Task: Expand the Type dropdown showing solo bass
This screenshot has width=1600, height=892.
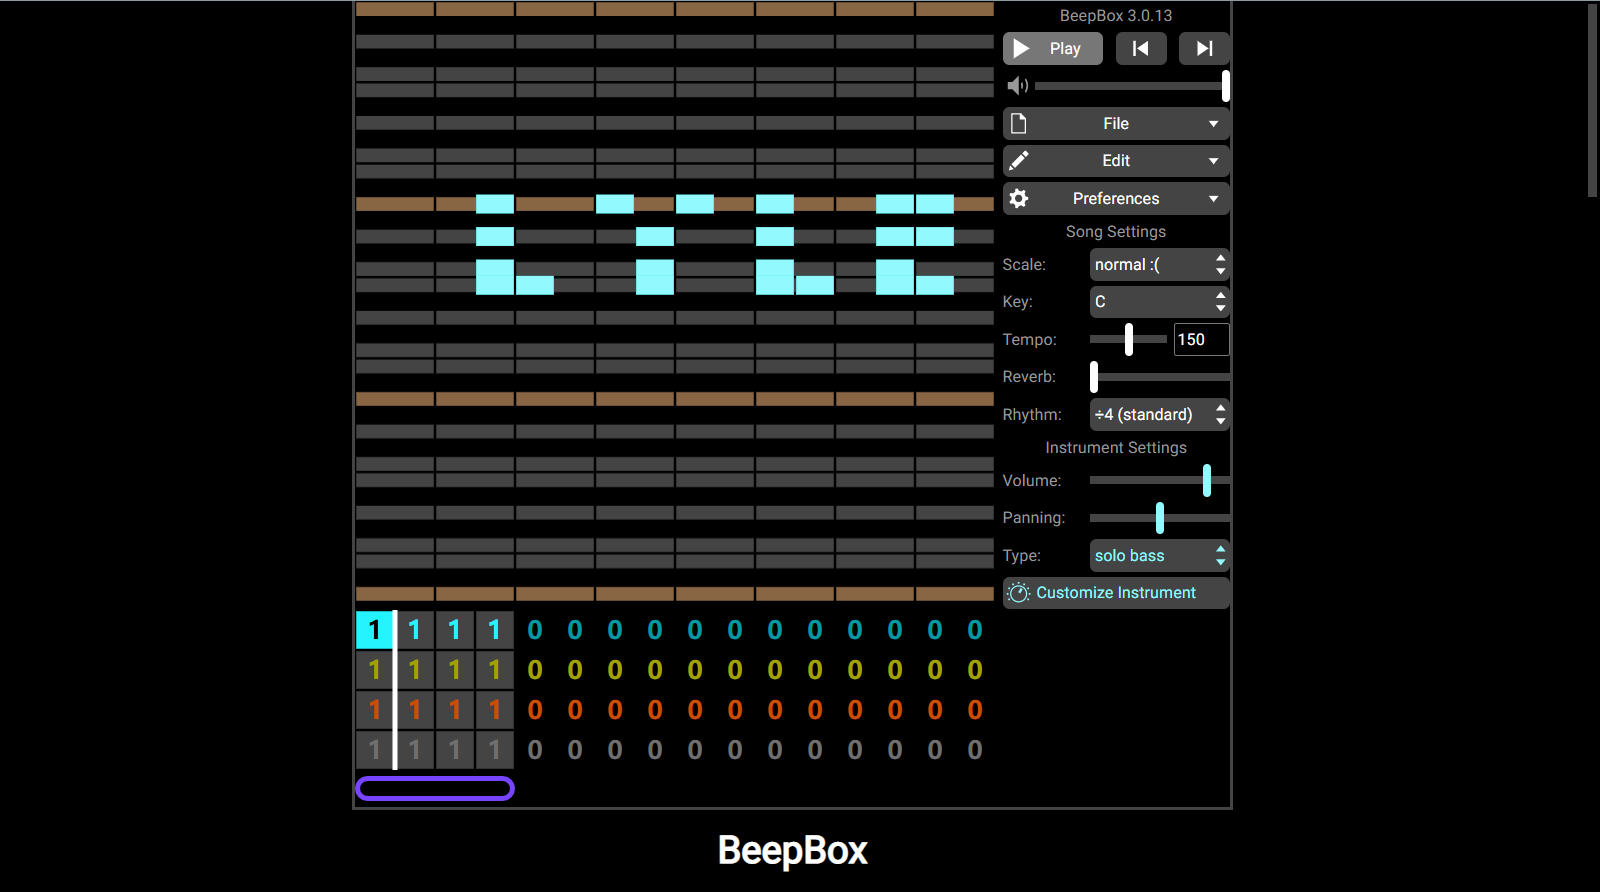Action: pos(1159,556)
